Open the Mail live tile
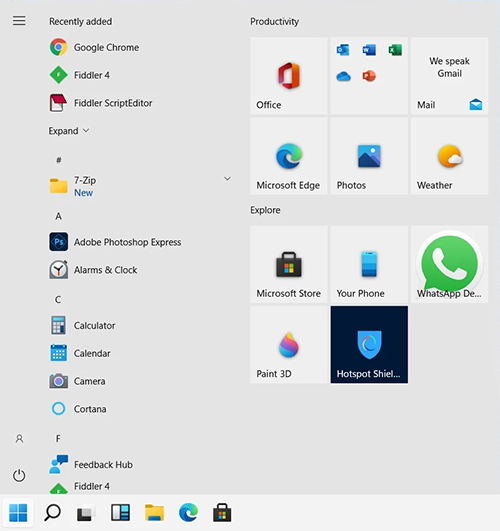The image size is (500, 531). point(450,76)
